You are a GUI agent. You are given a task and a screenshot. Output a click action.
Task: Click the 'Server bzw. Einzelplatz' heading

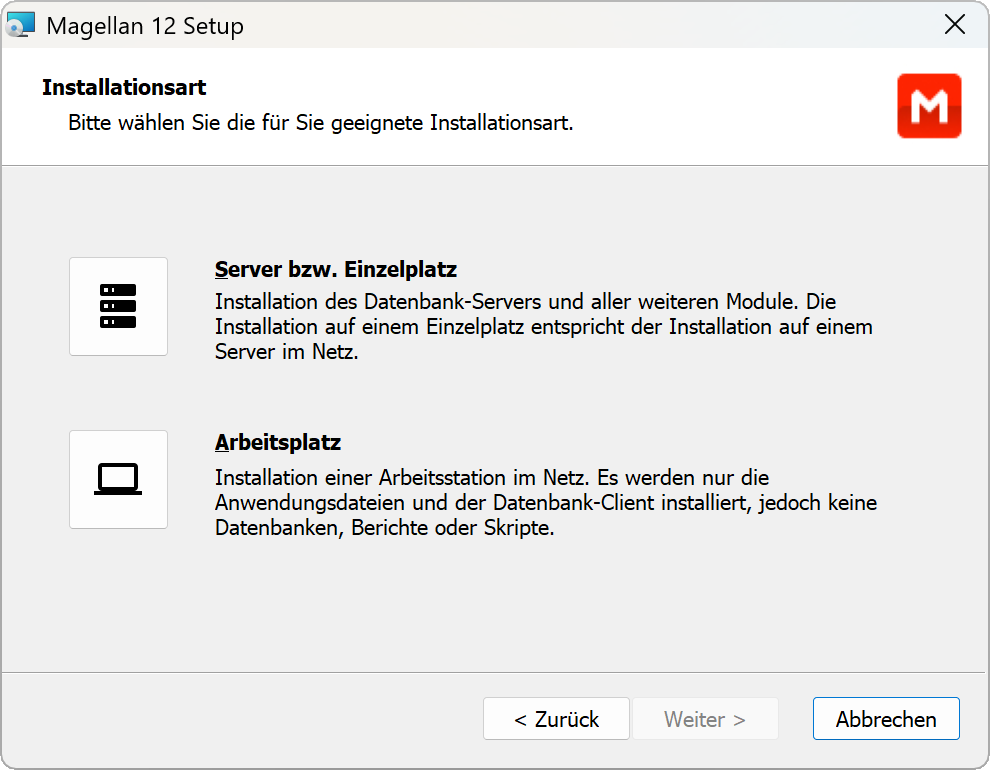pos(336,270)
